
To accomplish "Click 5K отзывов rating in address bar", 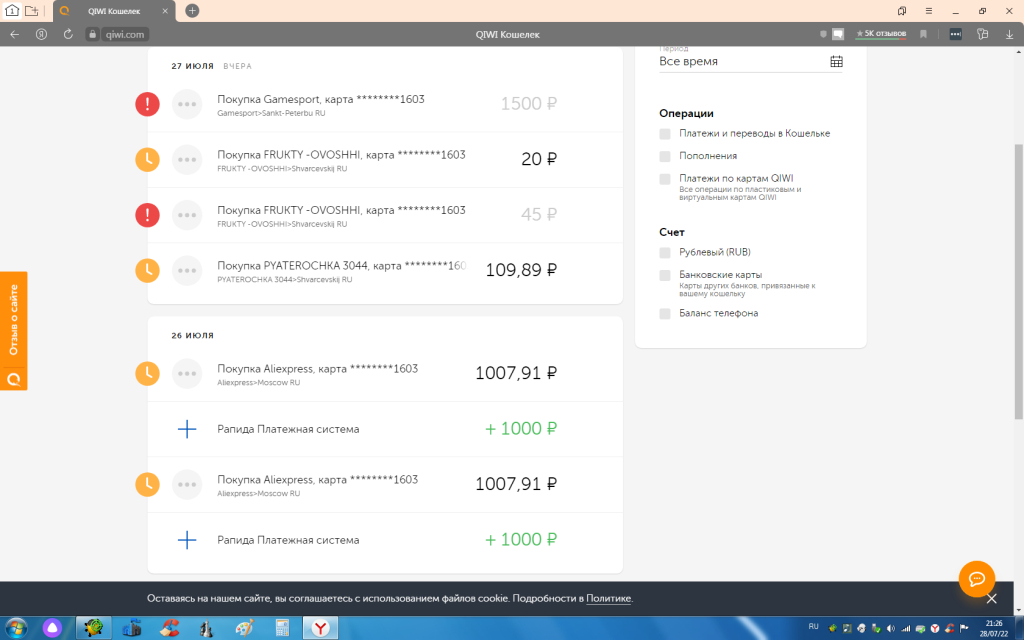I will [881, 34].
